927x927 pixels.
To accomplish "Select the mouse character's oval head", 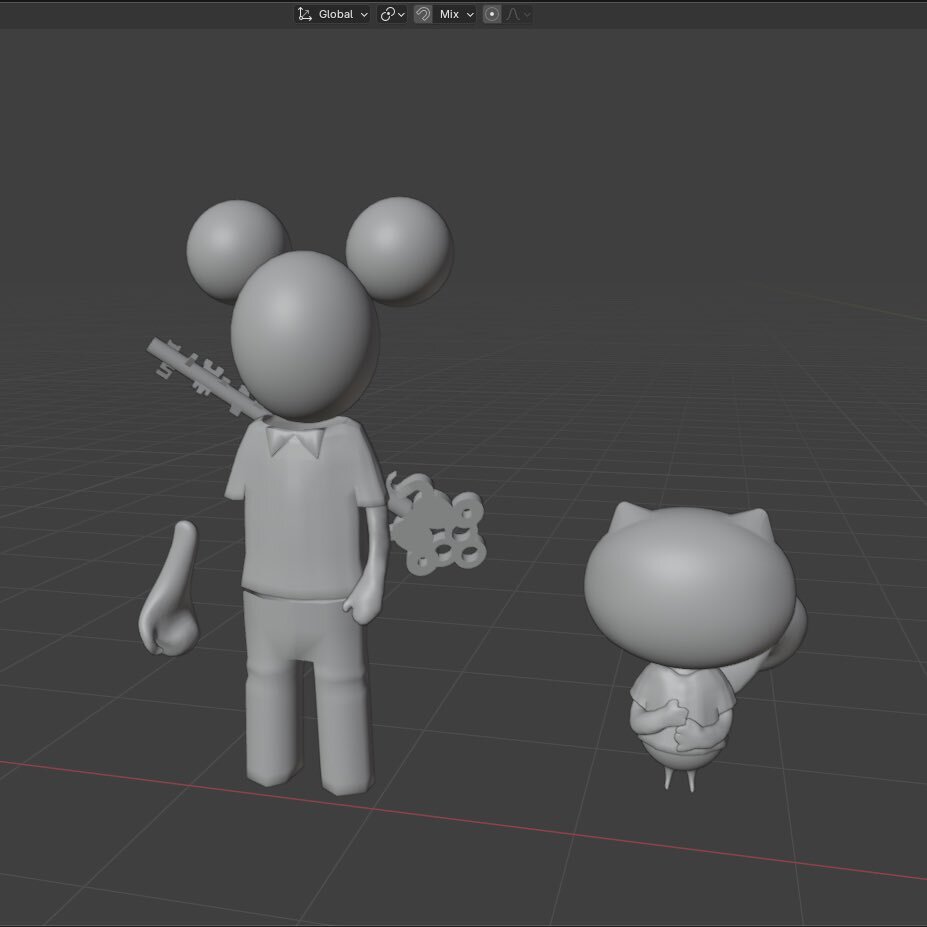I will coord(304,335).
